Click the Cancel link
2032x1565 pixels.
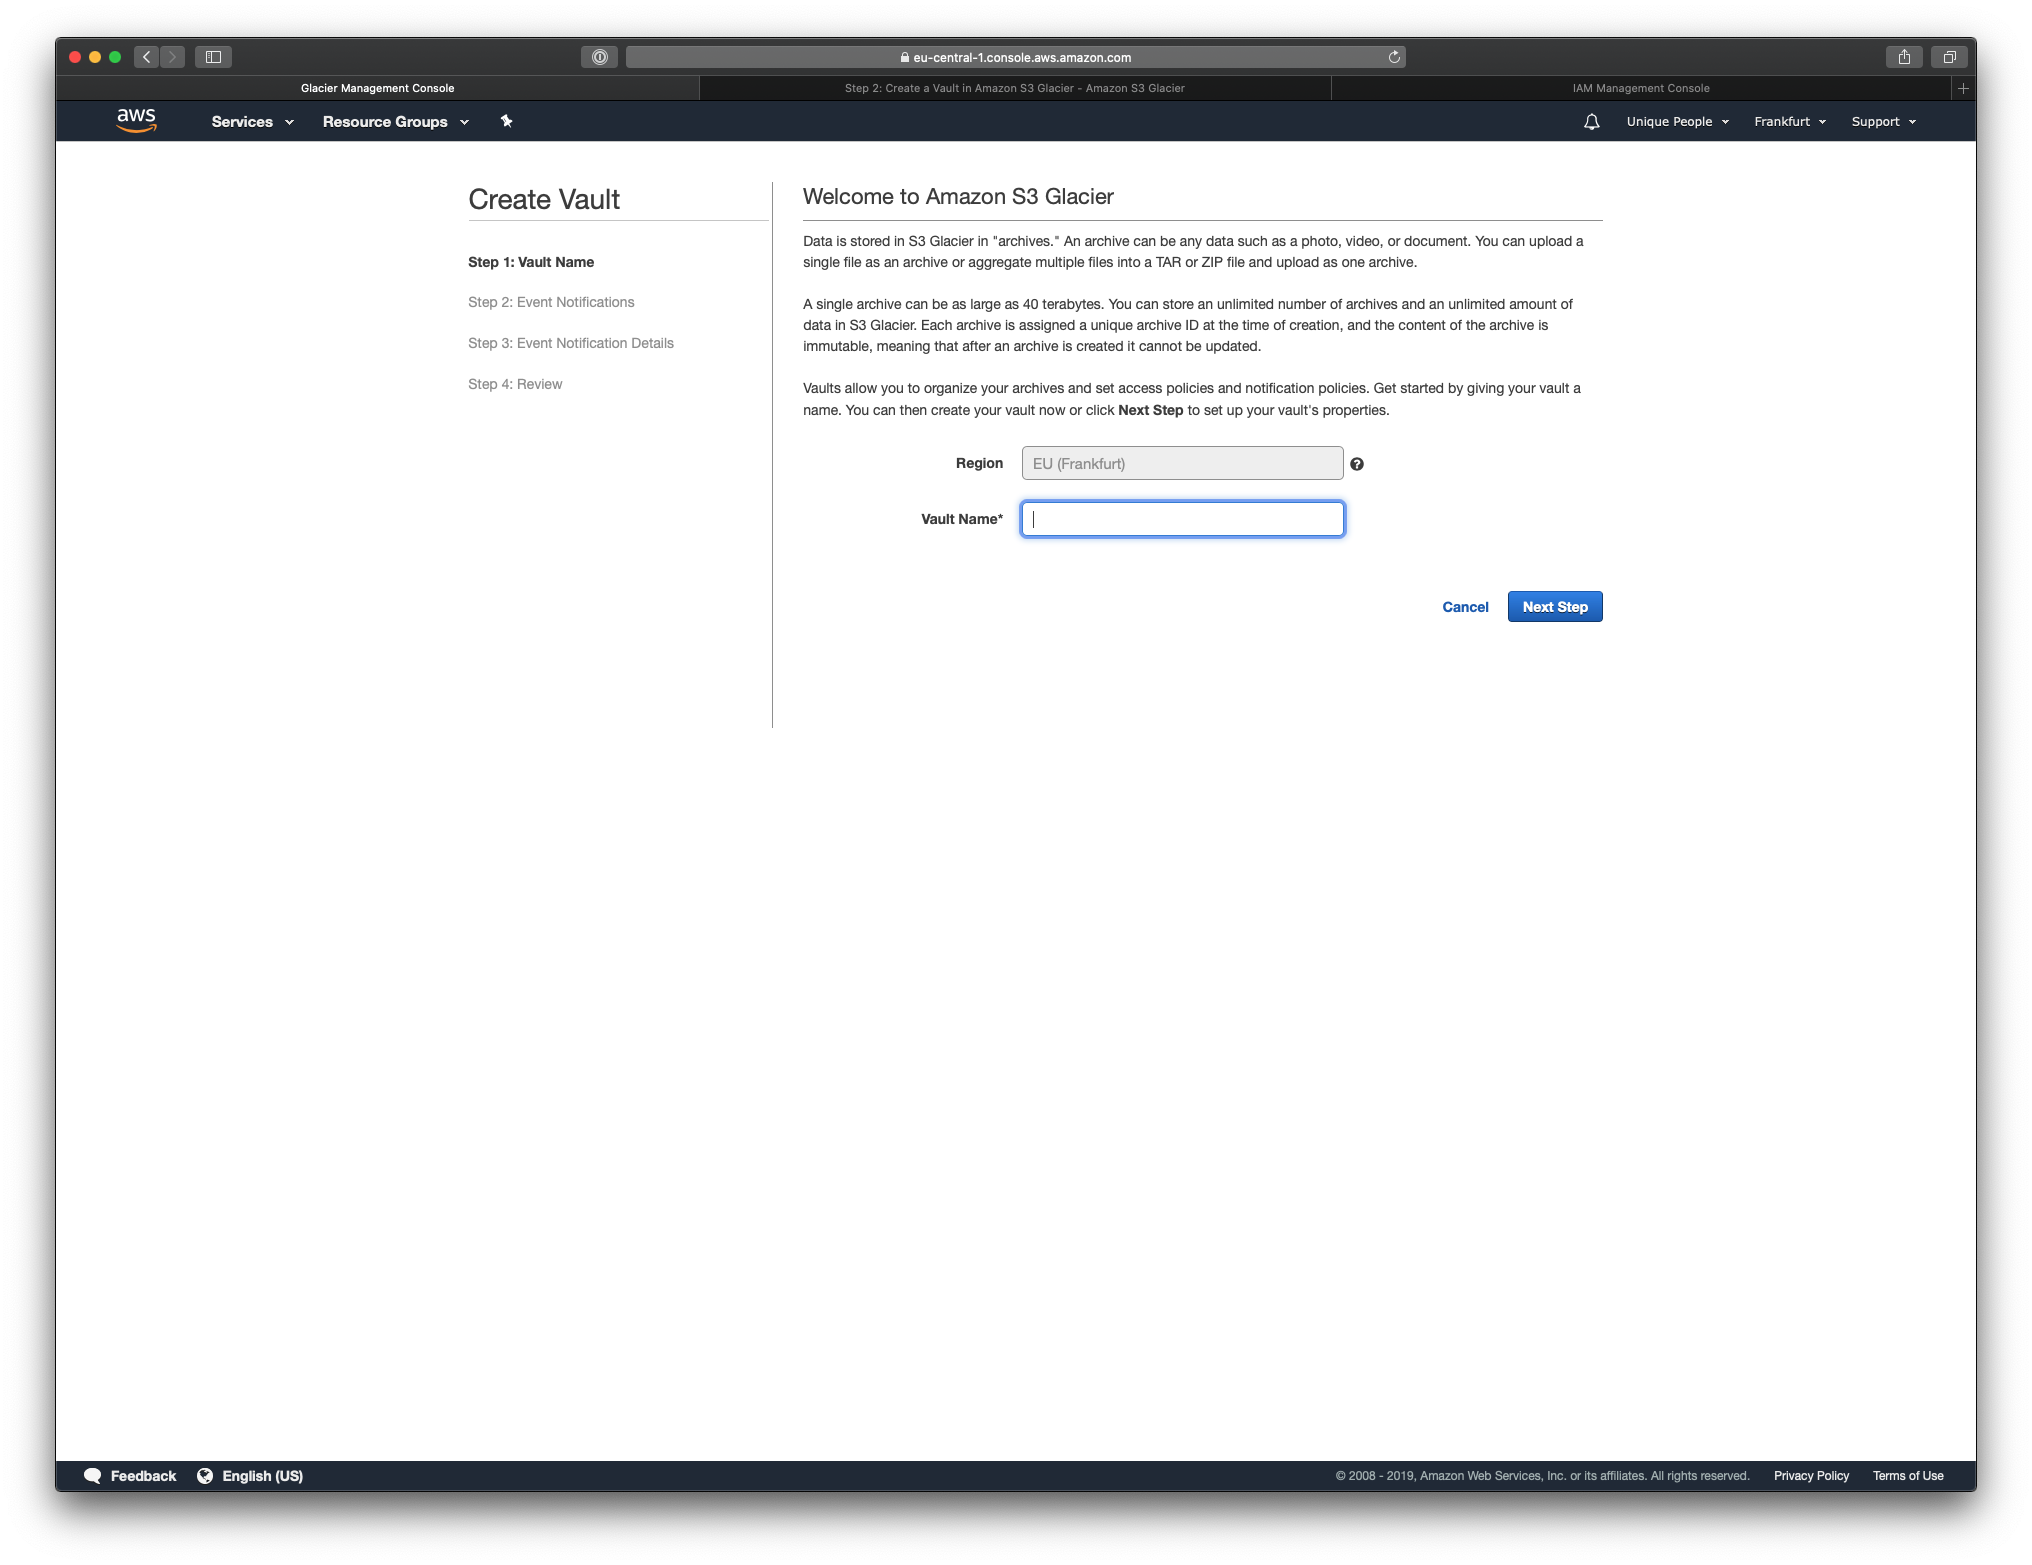tap(1465, 607)
